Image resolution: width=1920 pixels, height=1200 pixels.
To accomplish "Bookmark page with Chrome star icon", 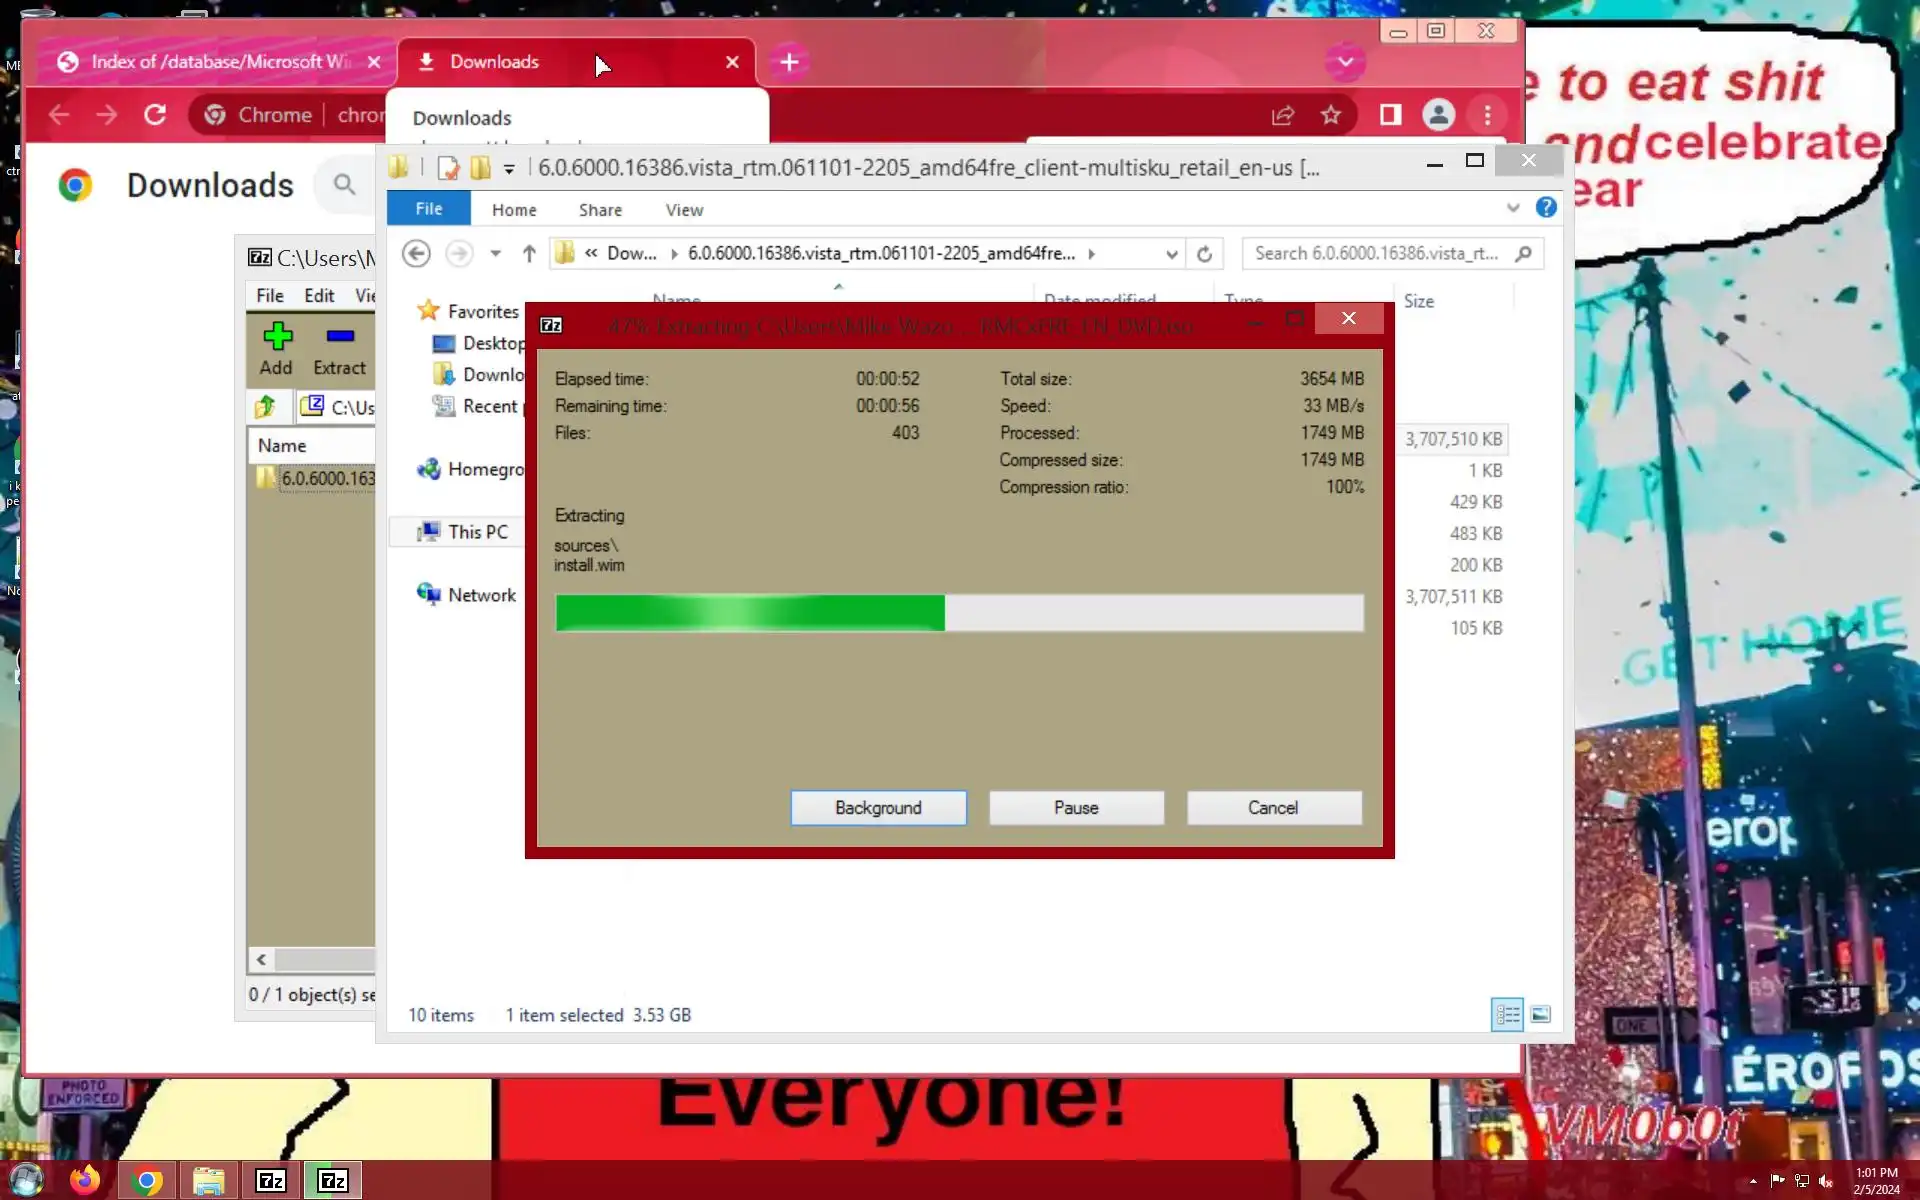I will 1331,115.
